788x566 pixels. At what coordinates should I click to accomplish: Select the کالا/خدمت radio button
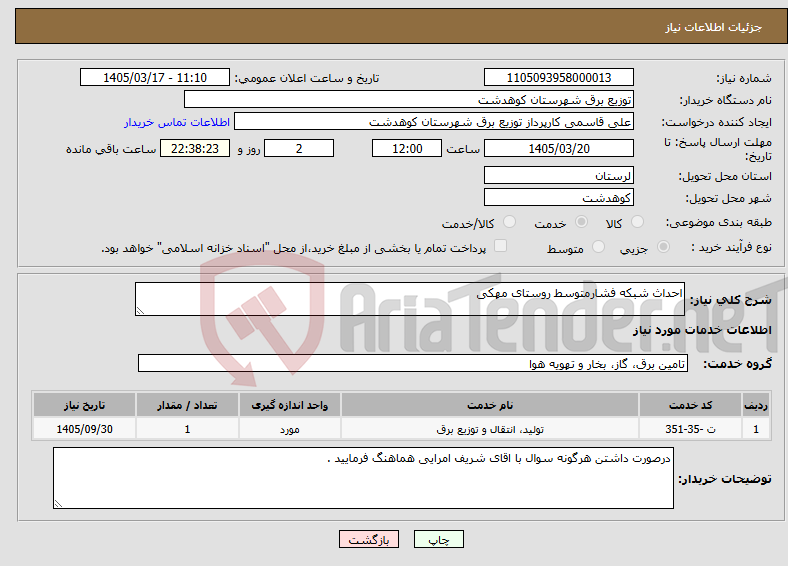(x=510, y=222)
